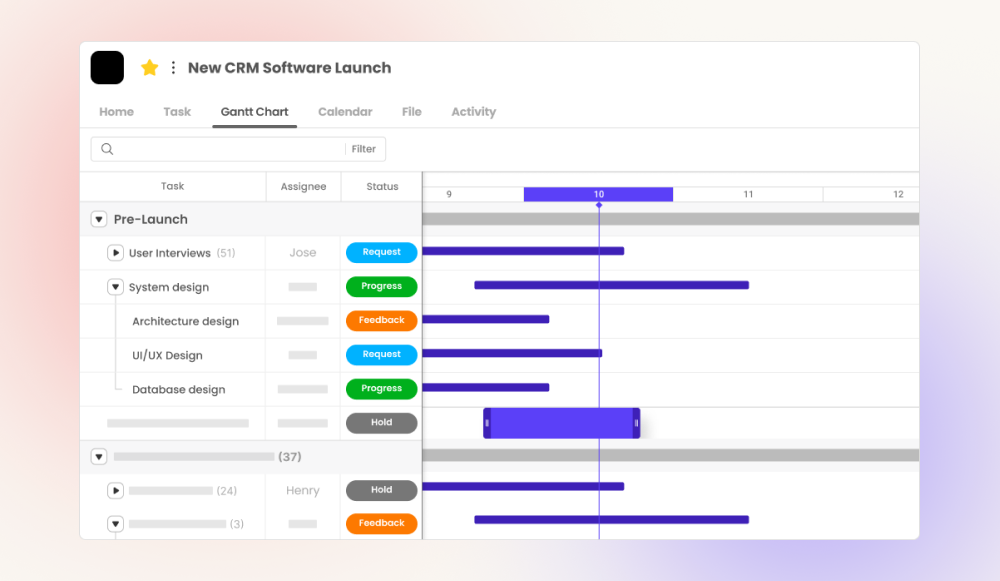1000x581 pixels.
Task: Click the Pre-Launch gray summary bar
Action: [671, 219]
